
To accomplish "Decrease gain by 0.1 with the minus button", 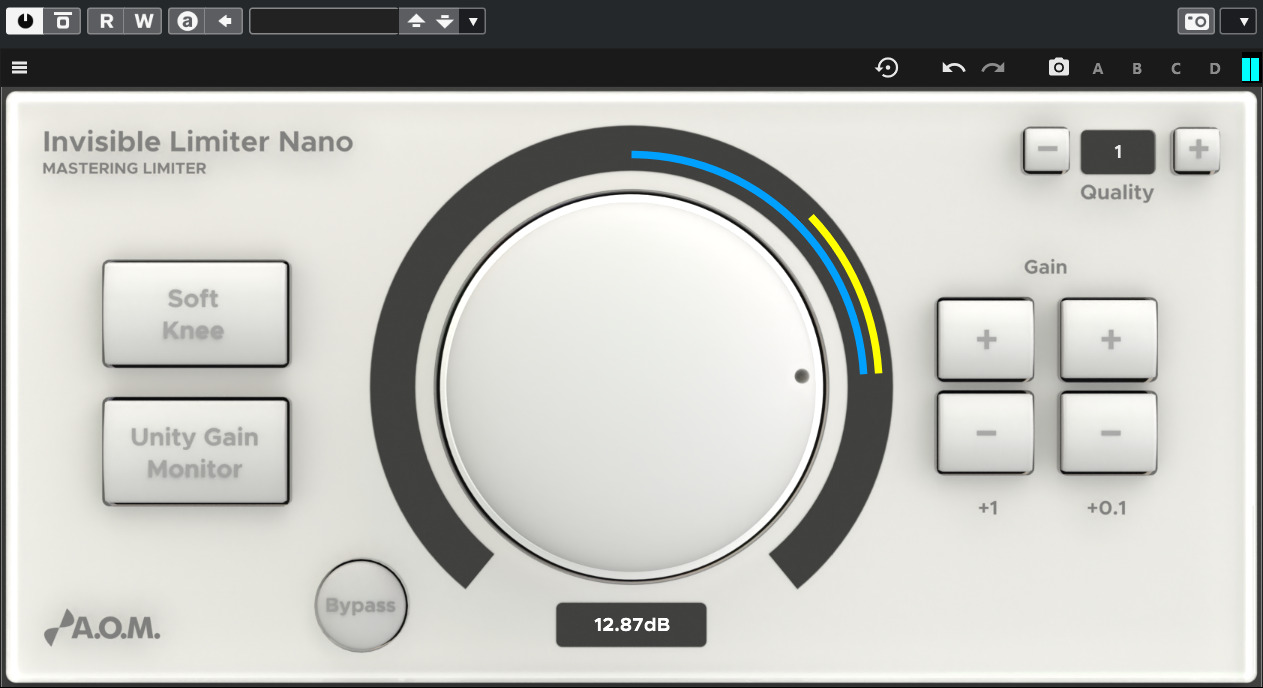I will 1109,433.
